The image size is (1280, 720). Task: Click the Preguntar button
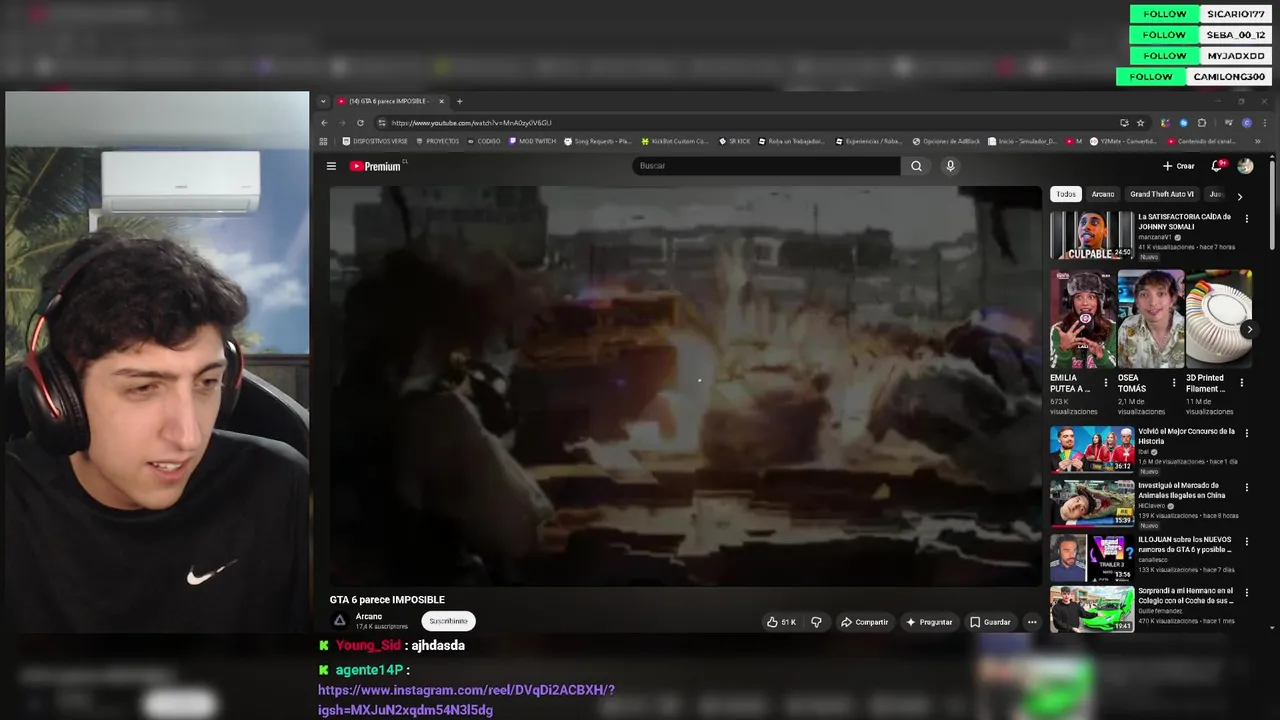coord(929,622)
